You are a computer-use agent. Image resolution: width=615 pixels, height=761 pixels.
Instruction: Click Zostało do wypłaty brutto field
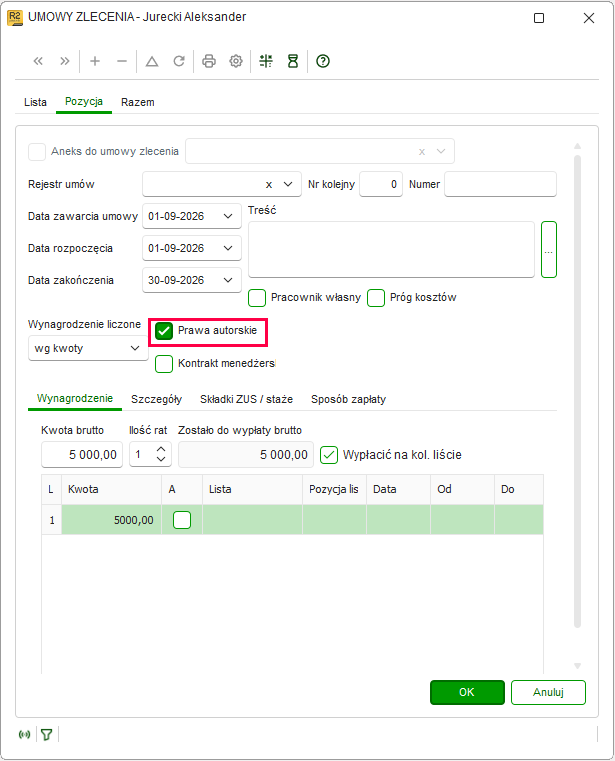click(246, 455)
